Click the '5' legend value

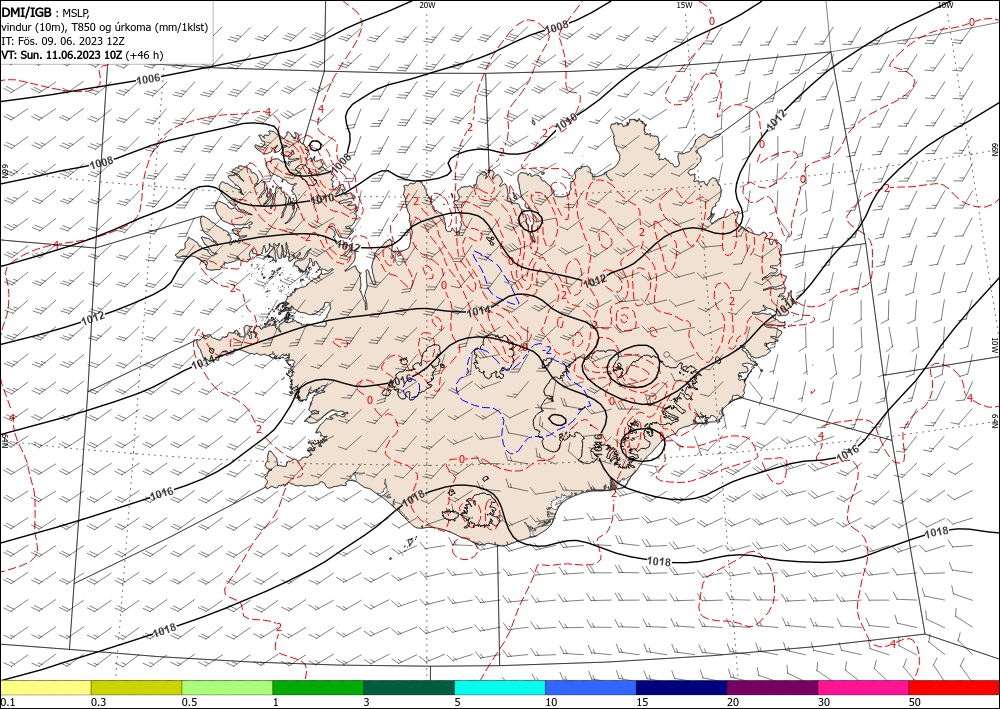click(x=457, y=702)
